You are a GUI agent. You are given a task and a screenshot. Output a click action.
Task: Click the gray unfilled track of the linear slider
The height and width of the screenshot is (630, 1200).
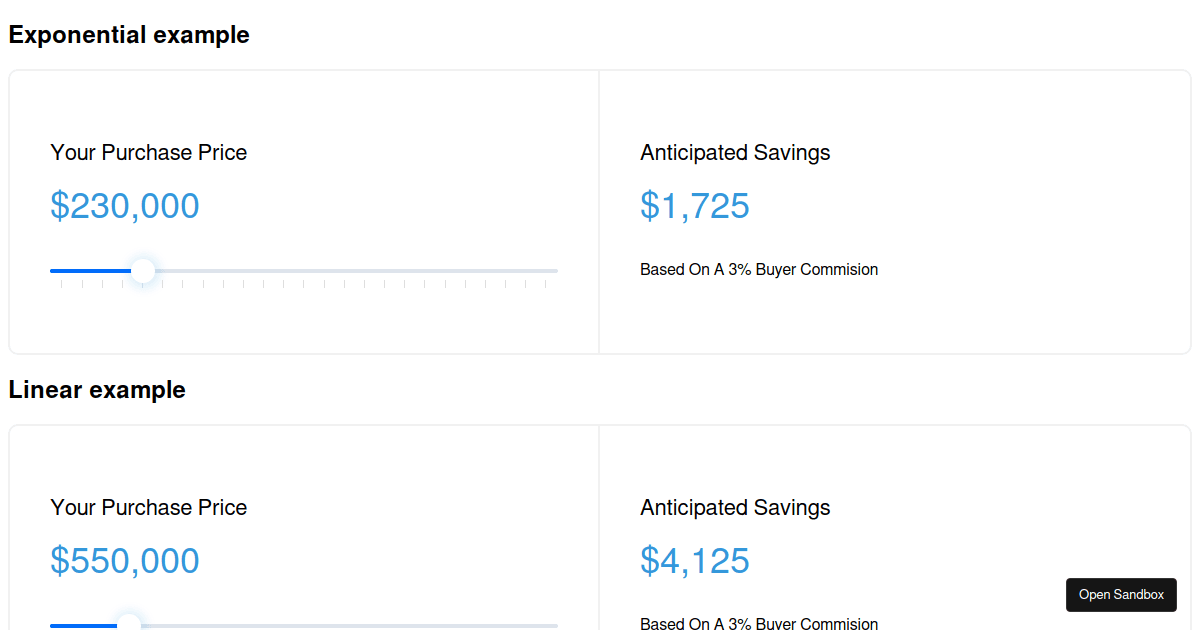click(350, 624)
